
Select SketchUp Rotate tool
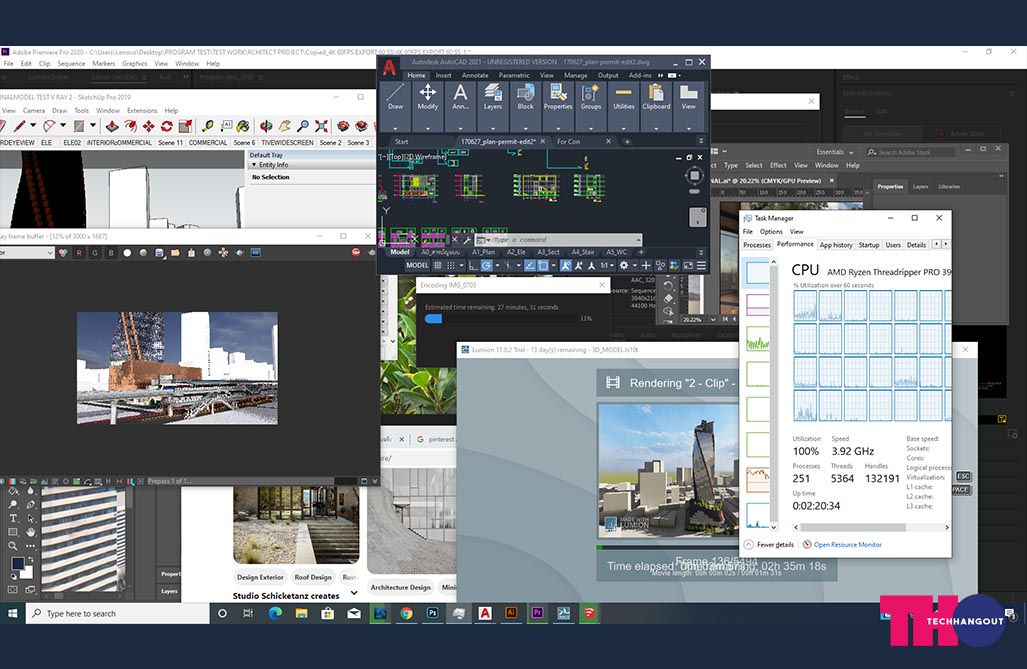[x=167, y=126]
